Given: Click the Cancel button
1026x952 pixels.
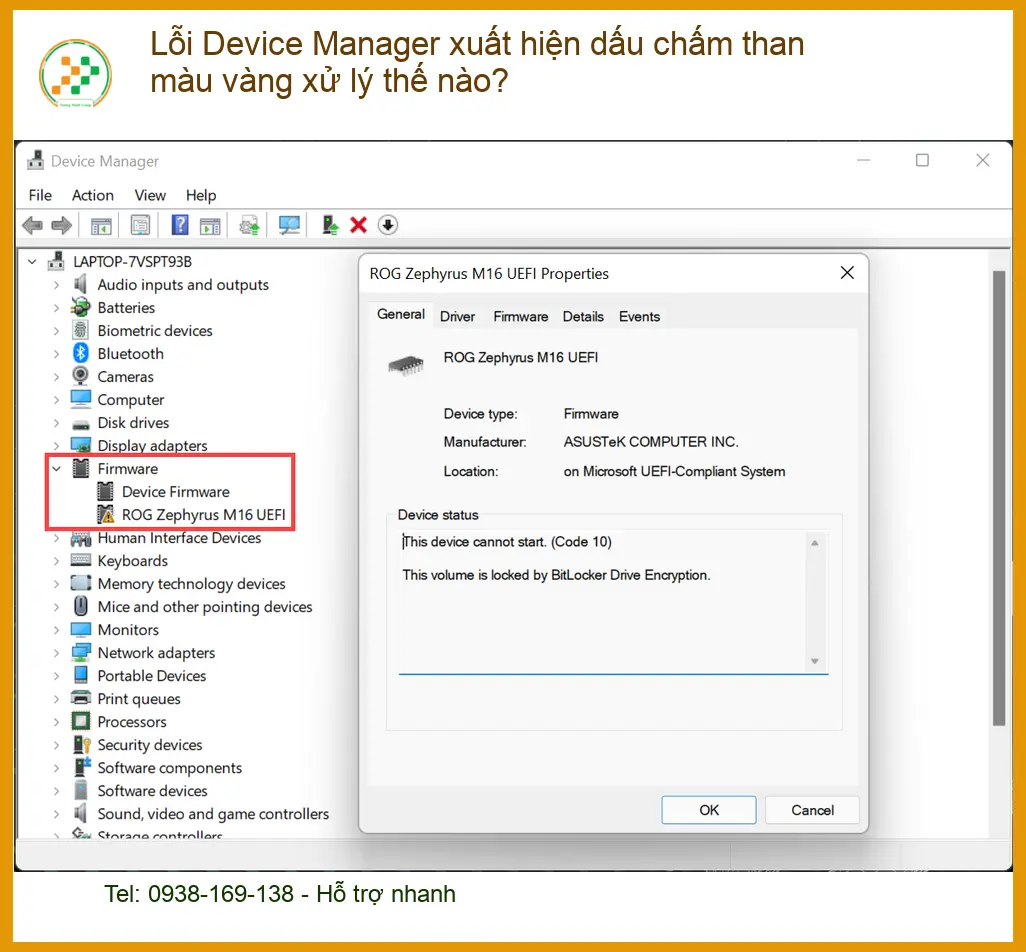Looking at the screenshot, I should click(812, 810).
